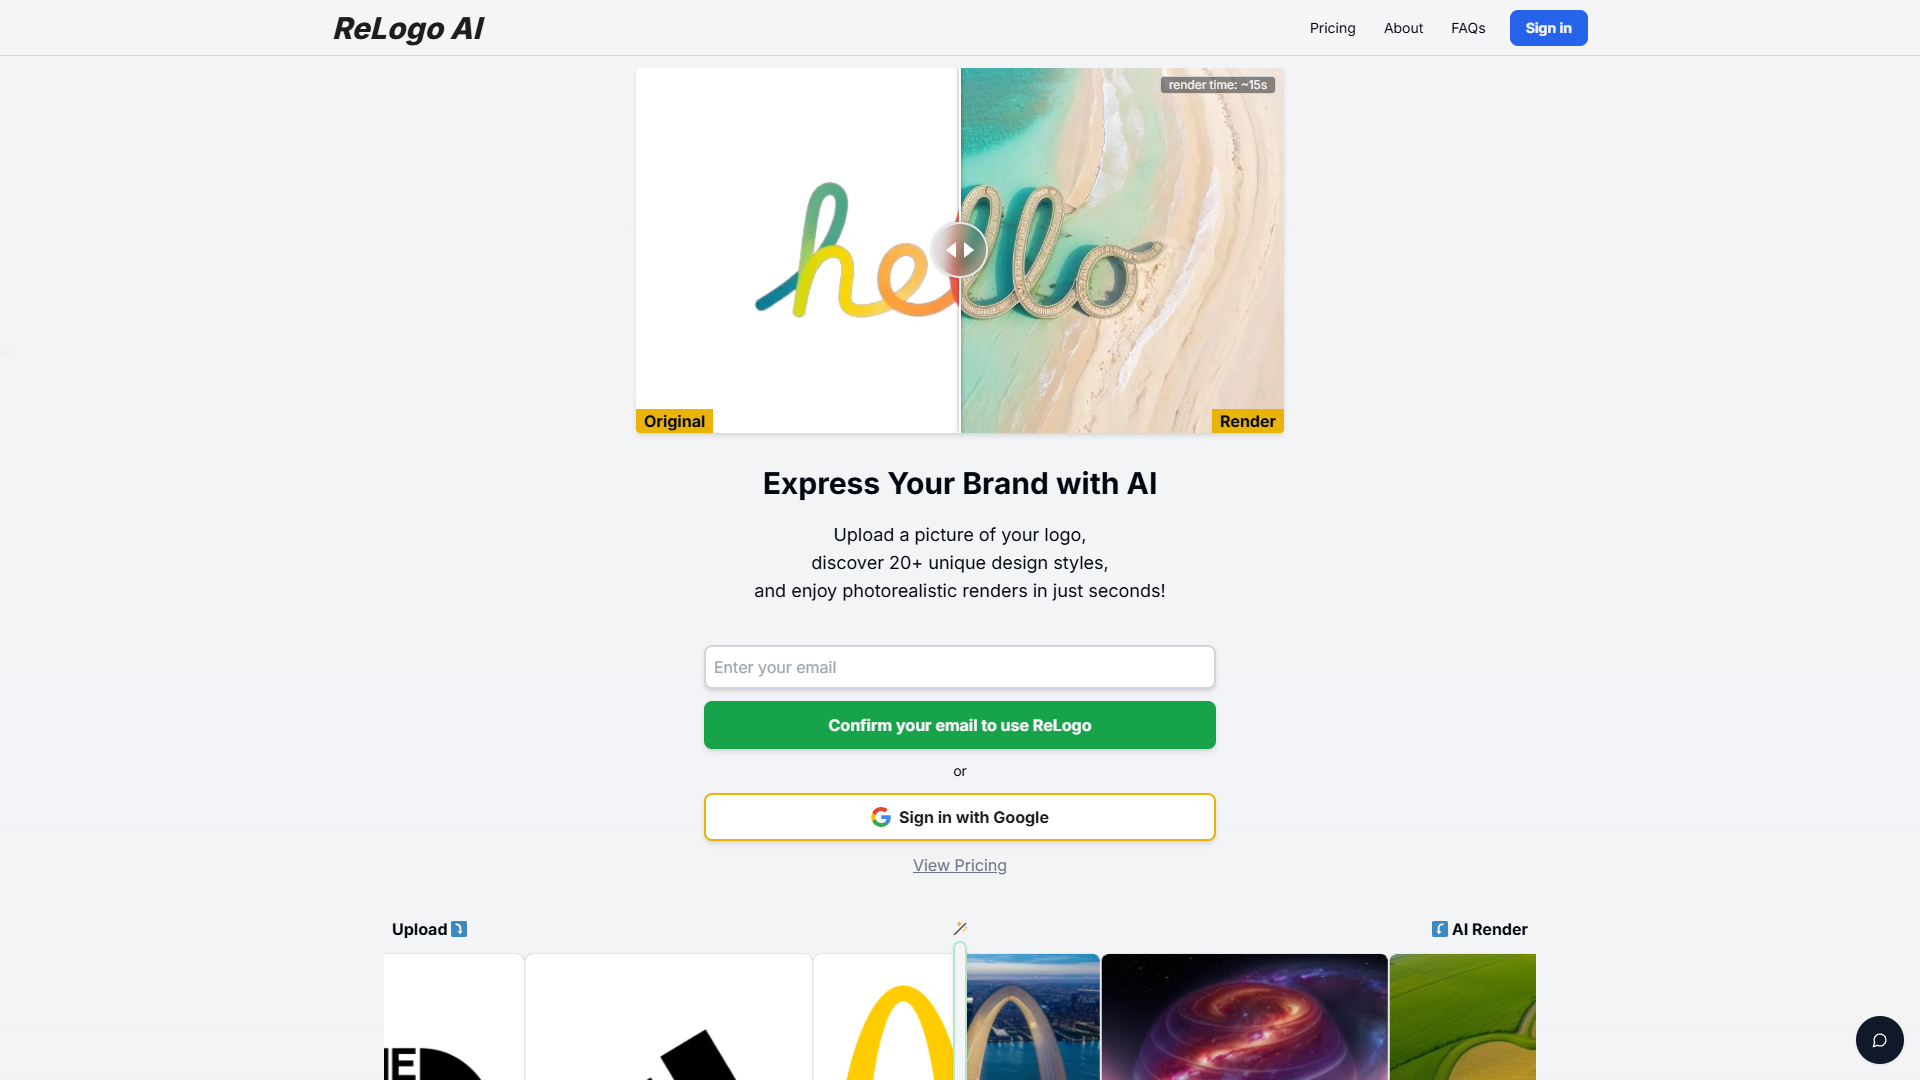1920x1080 pixels.
Task: Click the before/after slider handle arrows
Action: pyautogui.click(x=959, y=250)
